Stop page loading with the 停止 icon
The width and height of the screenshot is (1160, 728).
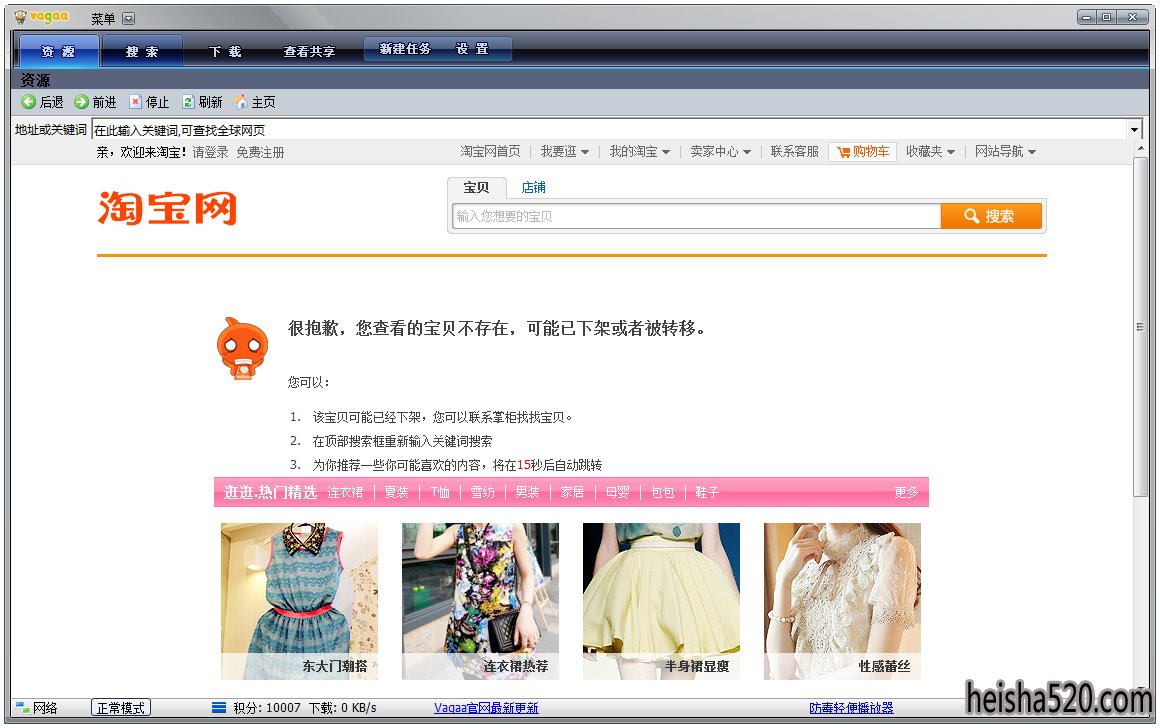[x=135, y=102]
